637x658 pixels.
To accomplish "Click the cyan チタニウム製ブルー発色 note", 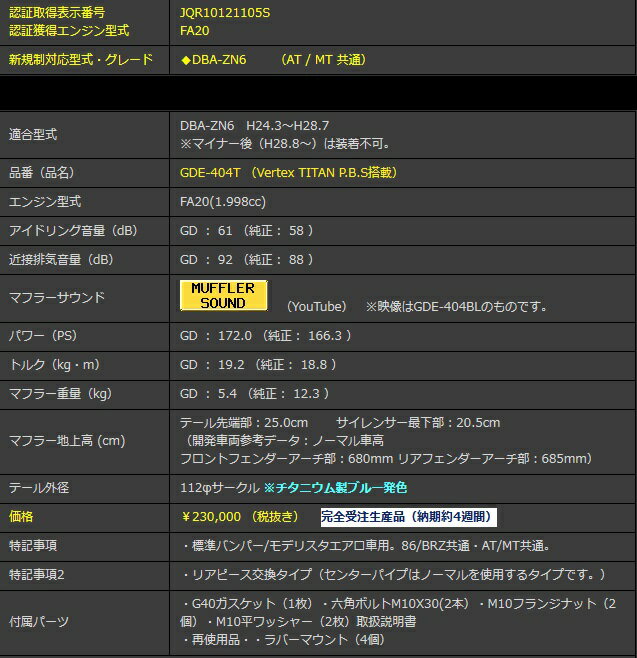I will [x=335, y=487].
